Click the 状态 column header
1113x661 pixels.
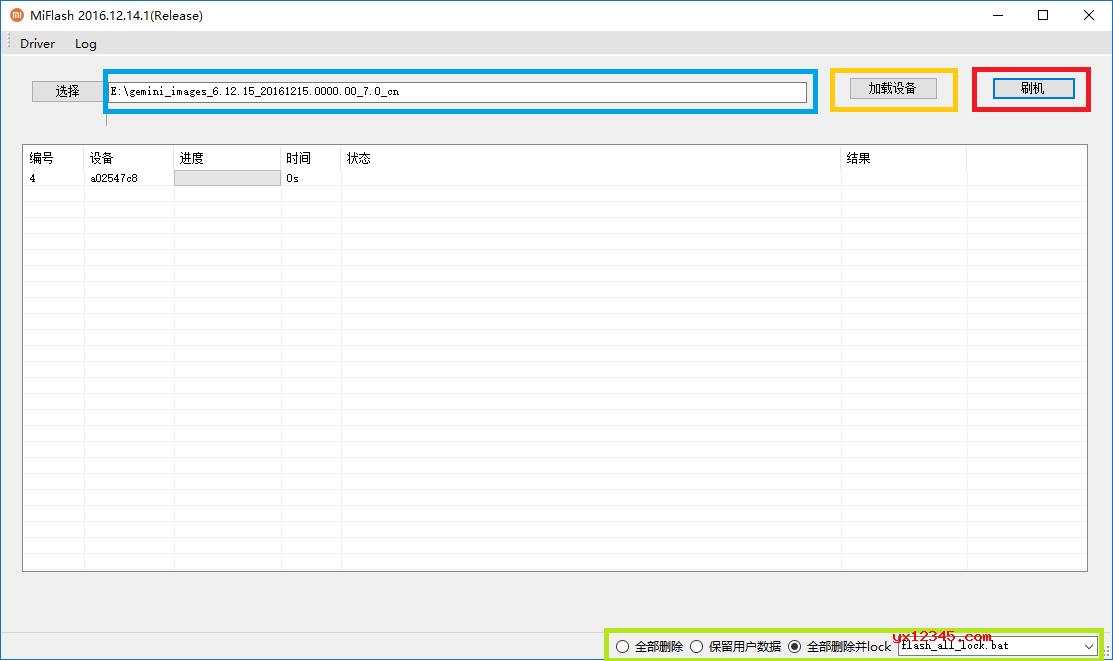pyautogui.click(x=591, y=158)
